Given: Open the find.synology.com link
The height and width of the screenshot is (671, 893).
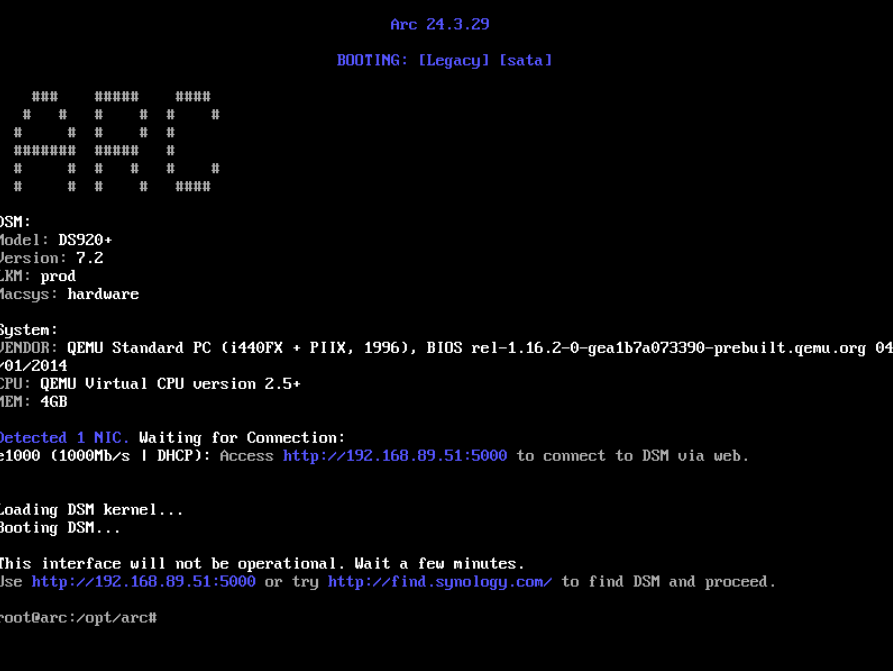Looking at the screenshot, I should click(439, 582).
